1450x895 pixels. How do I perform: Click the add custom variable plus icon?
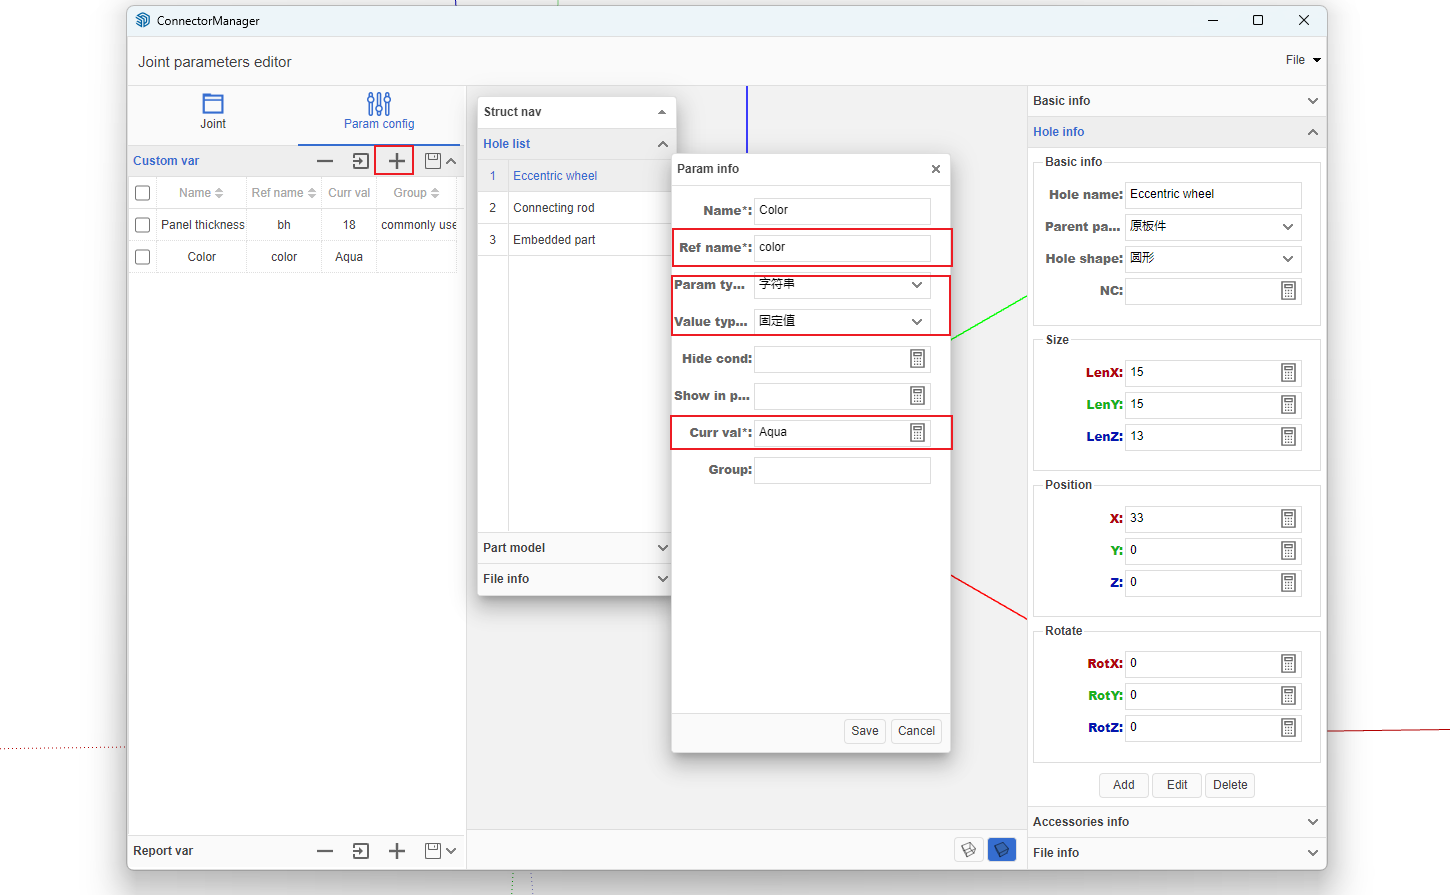pos(396,161)
